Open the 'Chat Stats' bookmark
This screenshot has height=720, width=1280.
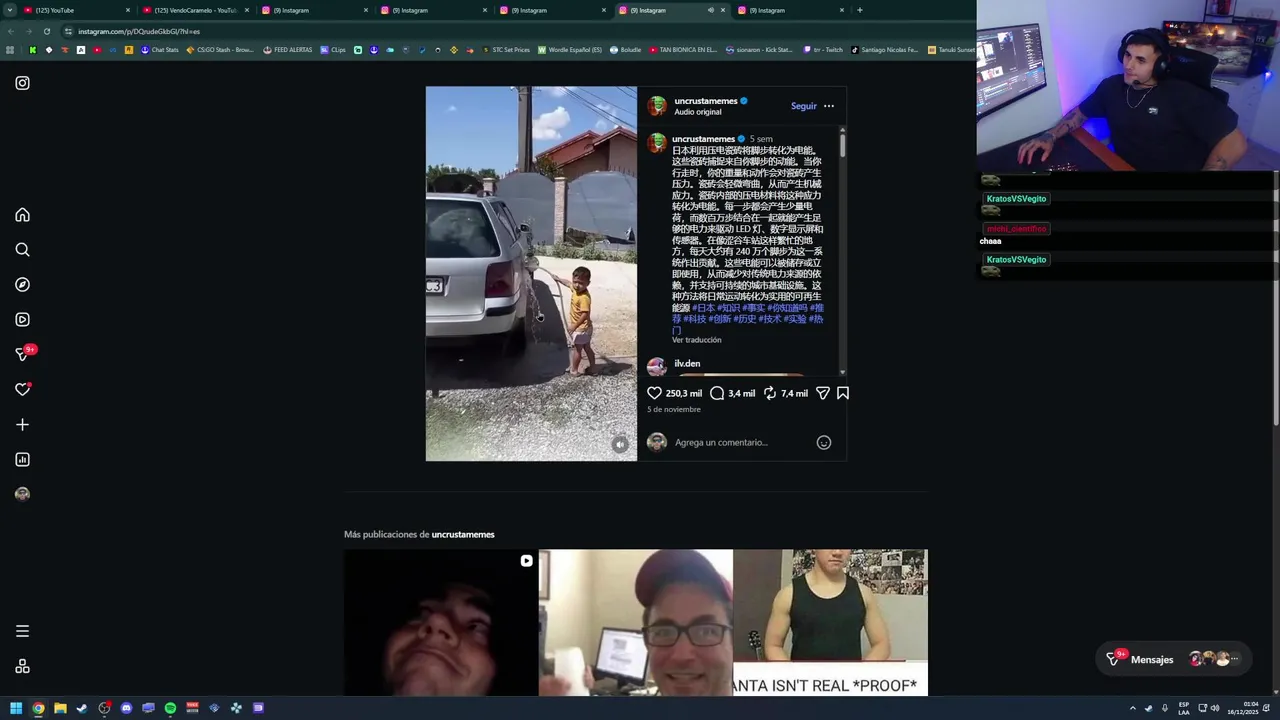159,49
